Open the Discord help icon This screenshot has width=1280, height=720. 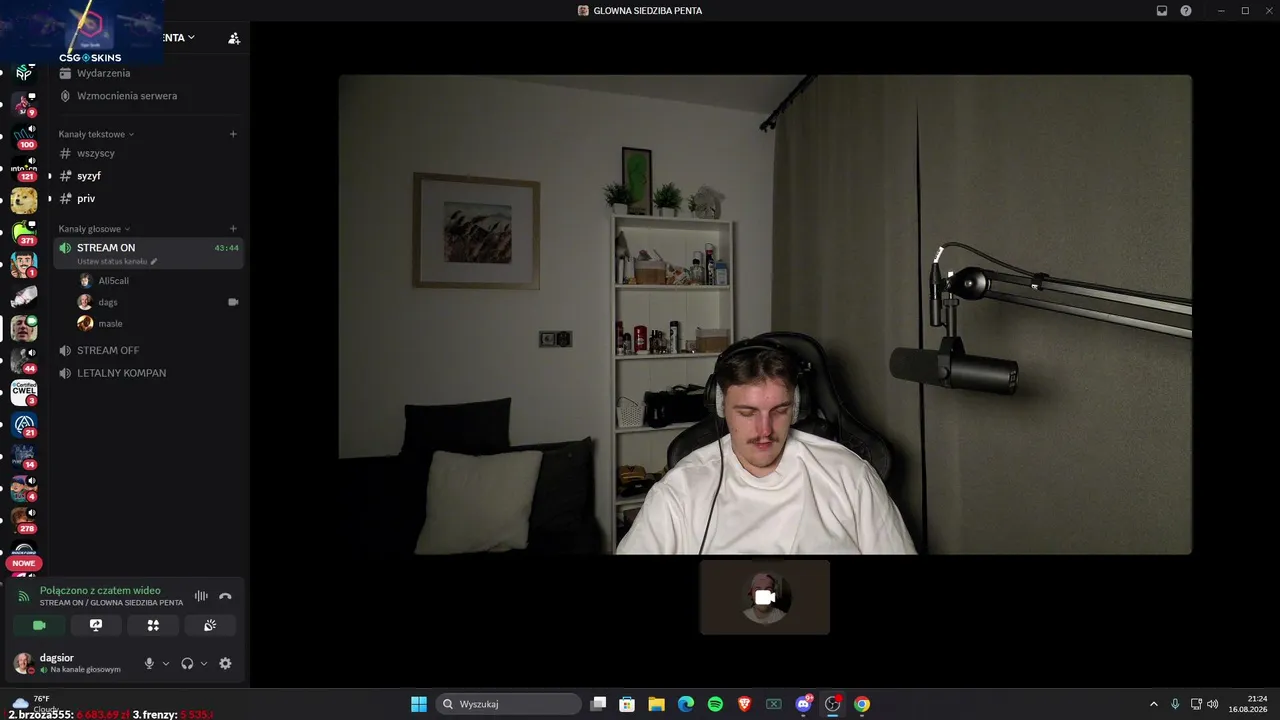1186,11
